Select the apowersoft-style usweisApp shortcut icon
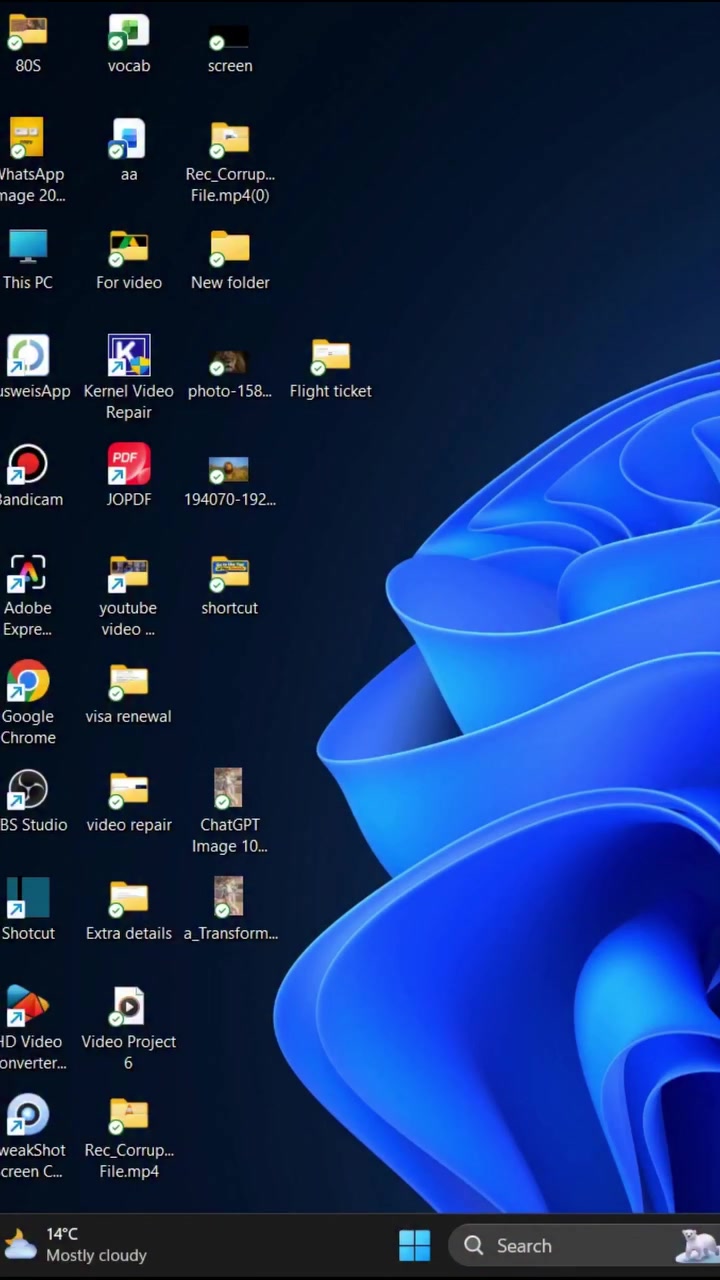This screenshot has width=720, height=1280. [x=27, y=355]
